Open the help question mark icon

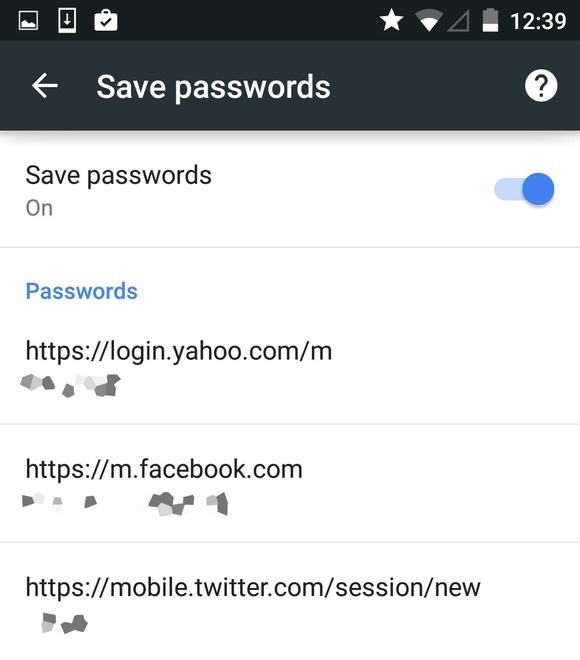541,86
